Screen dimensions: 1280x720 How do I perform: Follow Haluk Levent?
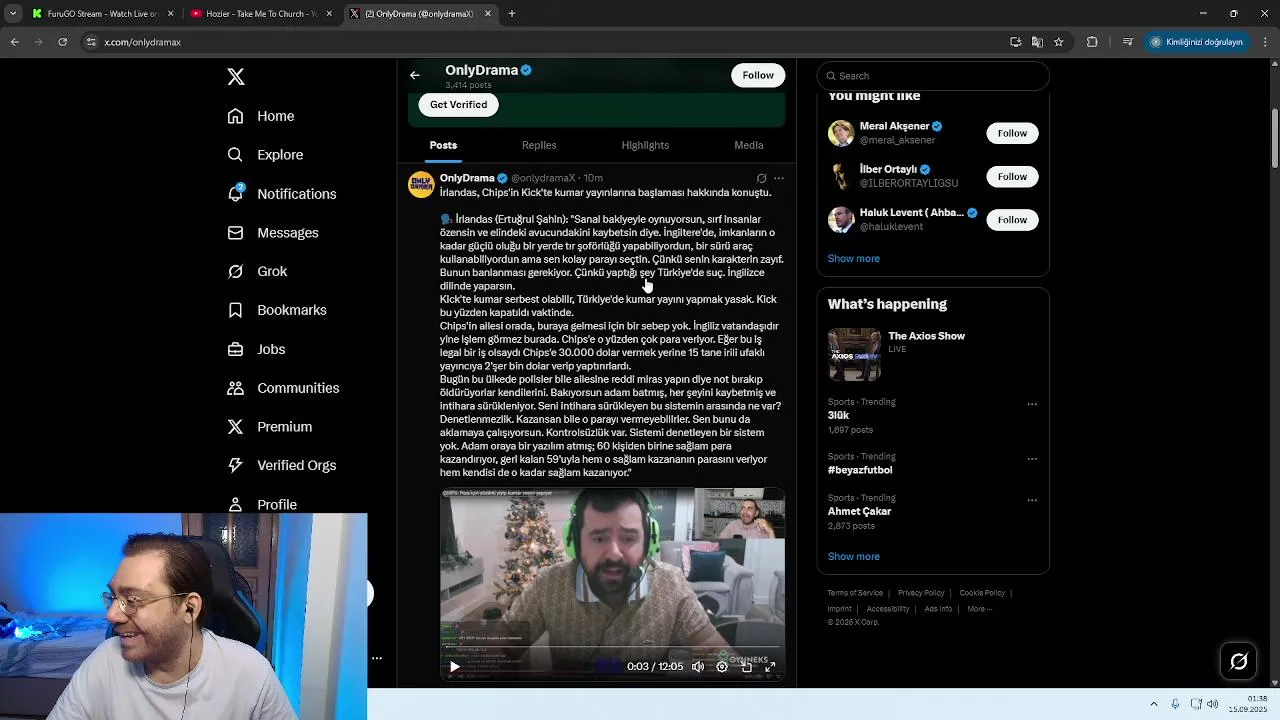point(1012,220)
